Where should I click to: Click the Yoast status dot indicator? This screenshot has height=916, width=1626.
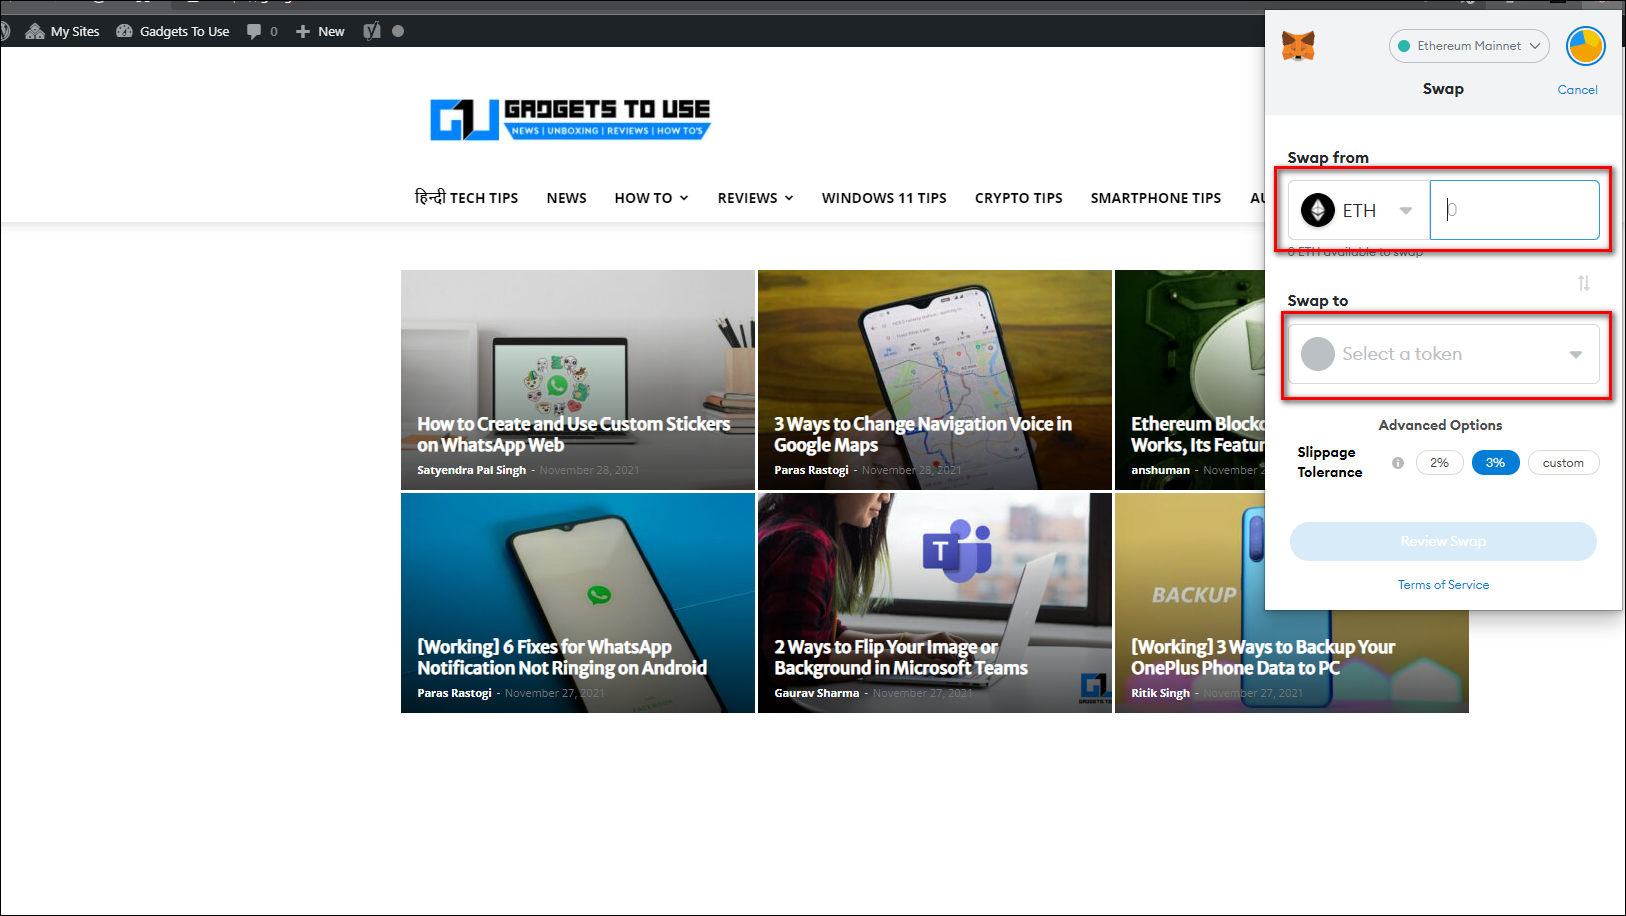point(398,31)
